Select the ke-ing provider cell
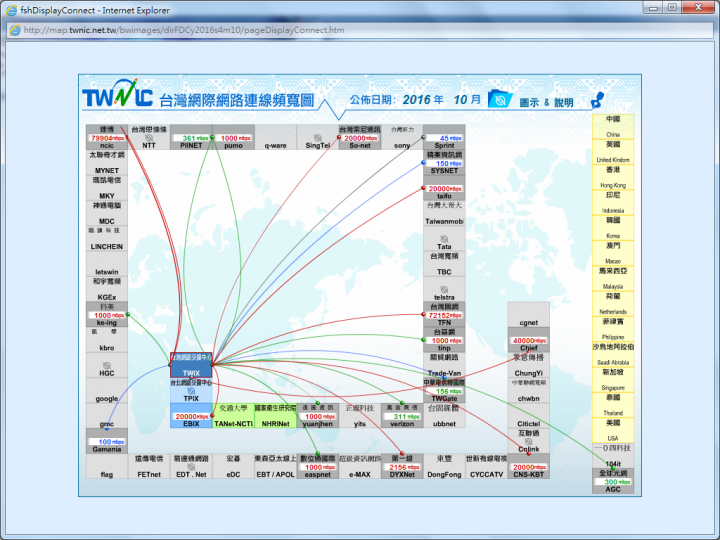Viewport: 720px width, 540px height. point(107,314)
